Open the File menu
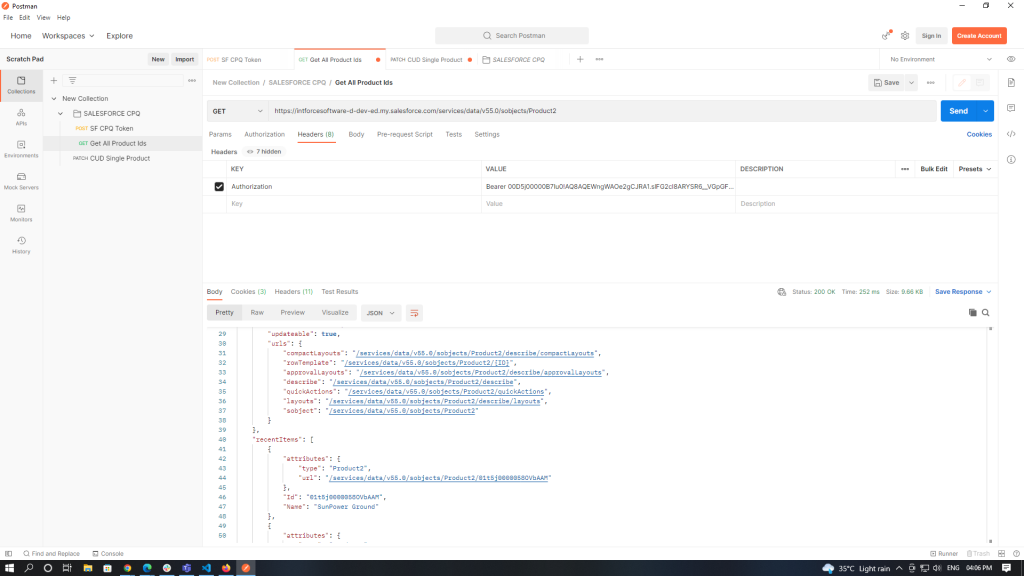This screenshot has width=1024, height=576. coord(8,18)
